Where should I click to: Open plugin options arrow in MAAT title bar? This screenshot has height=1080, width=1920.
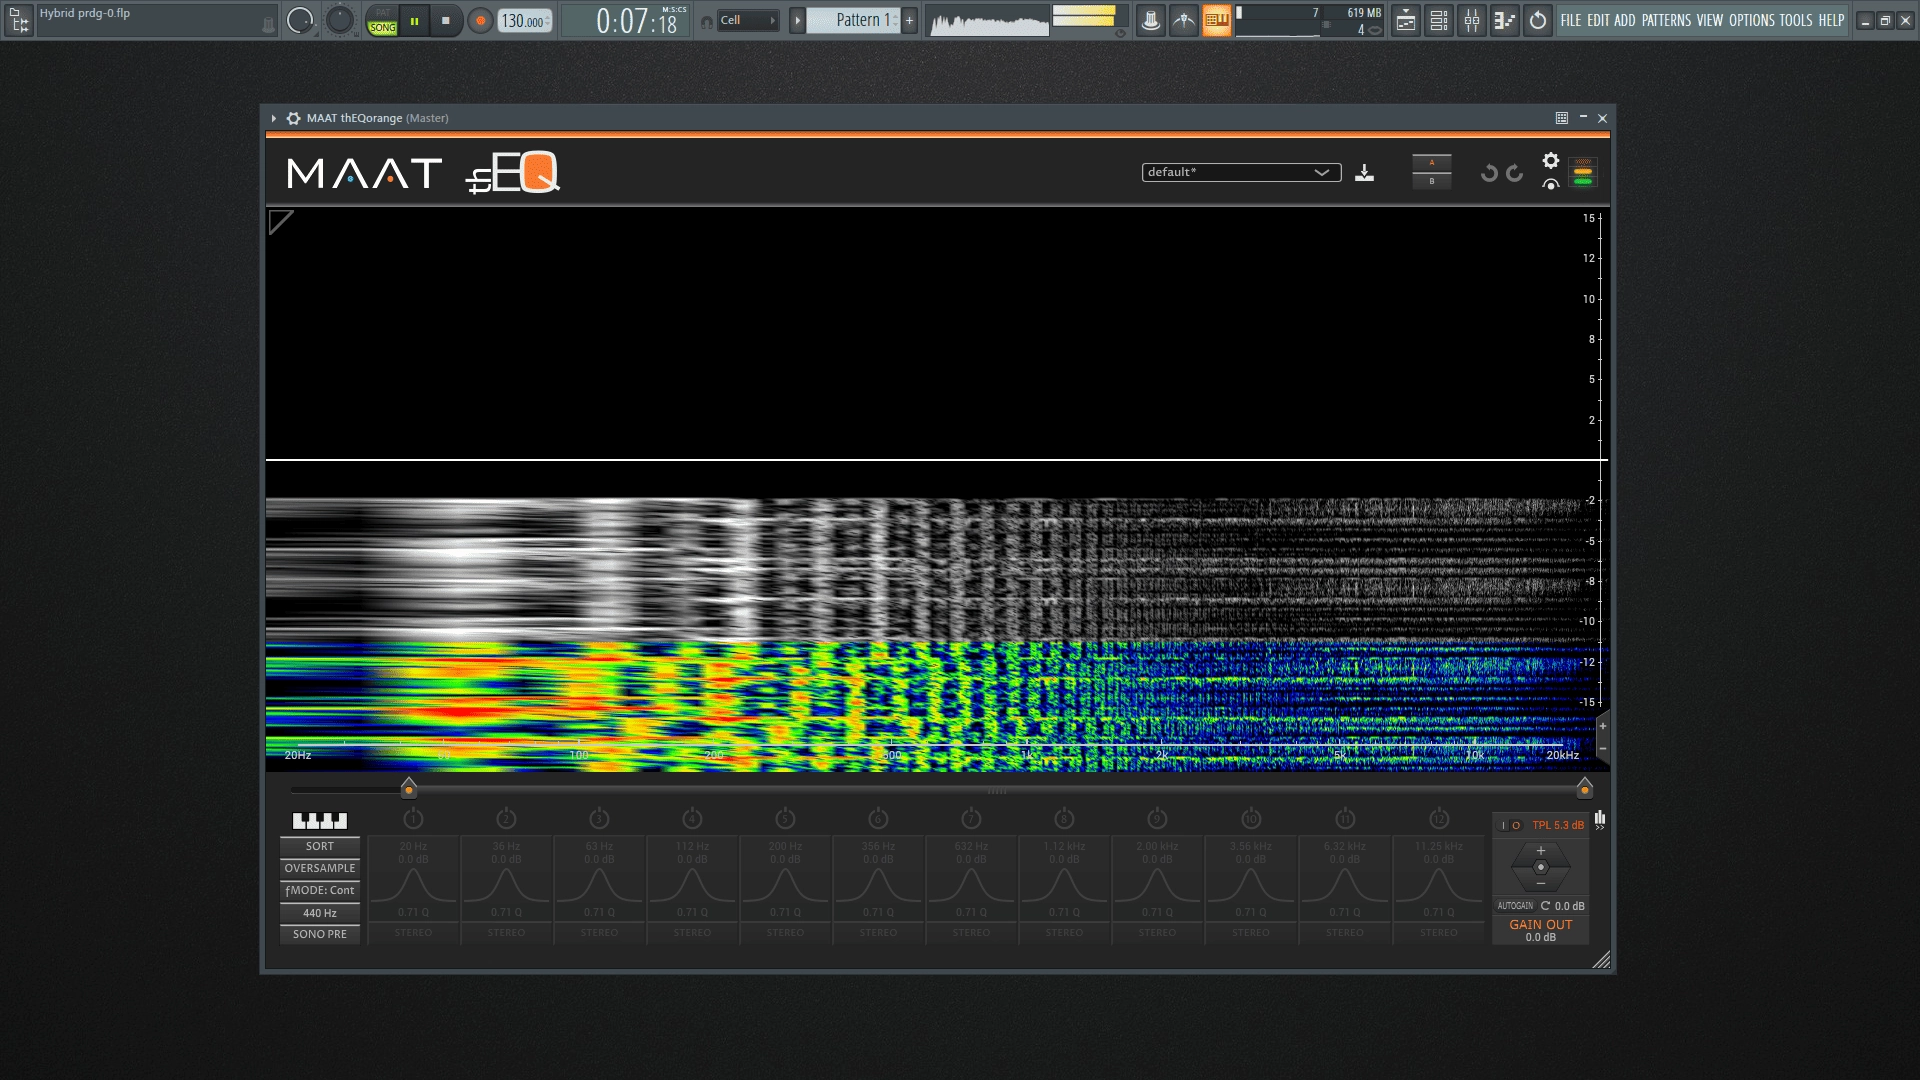(x=273, y=118)
